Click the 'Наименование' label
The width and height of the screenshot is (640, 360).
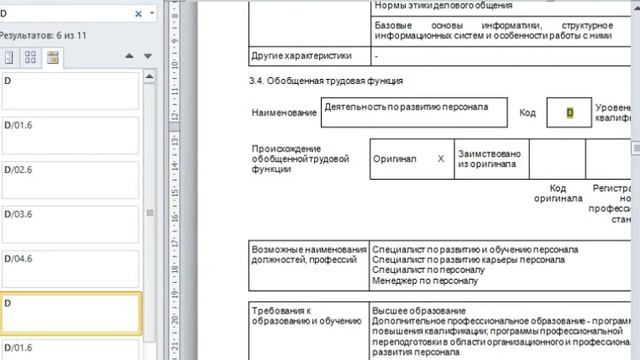(284, 113)
